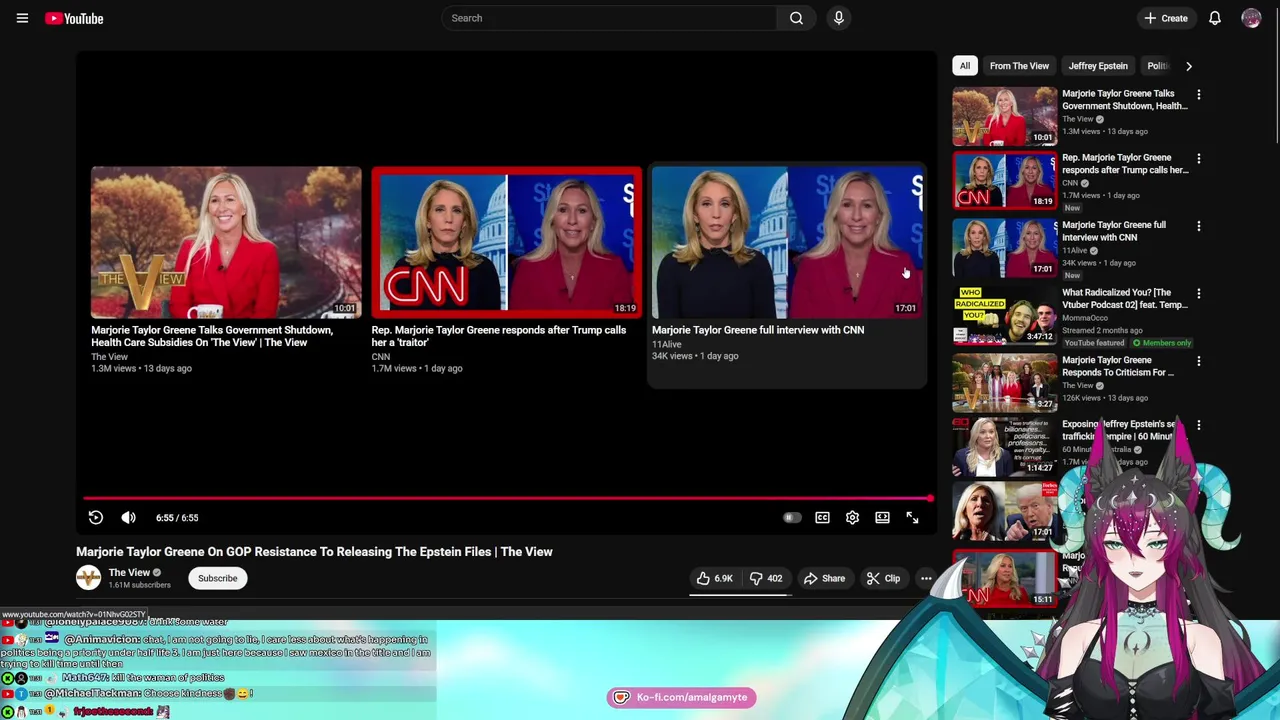The height and width of the screenshot is (720, 1280).
Task: Open sidebar thumbnail 'Marjorie Taylor Greene Talks Government Shutdown'
Action: [1004, 116]
